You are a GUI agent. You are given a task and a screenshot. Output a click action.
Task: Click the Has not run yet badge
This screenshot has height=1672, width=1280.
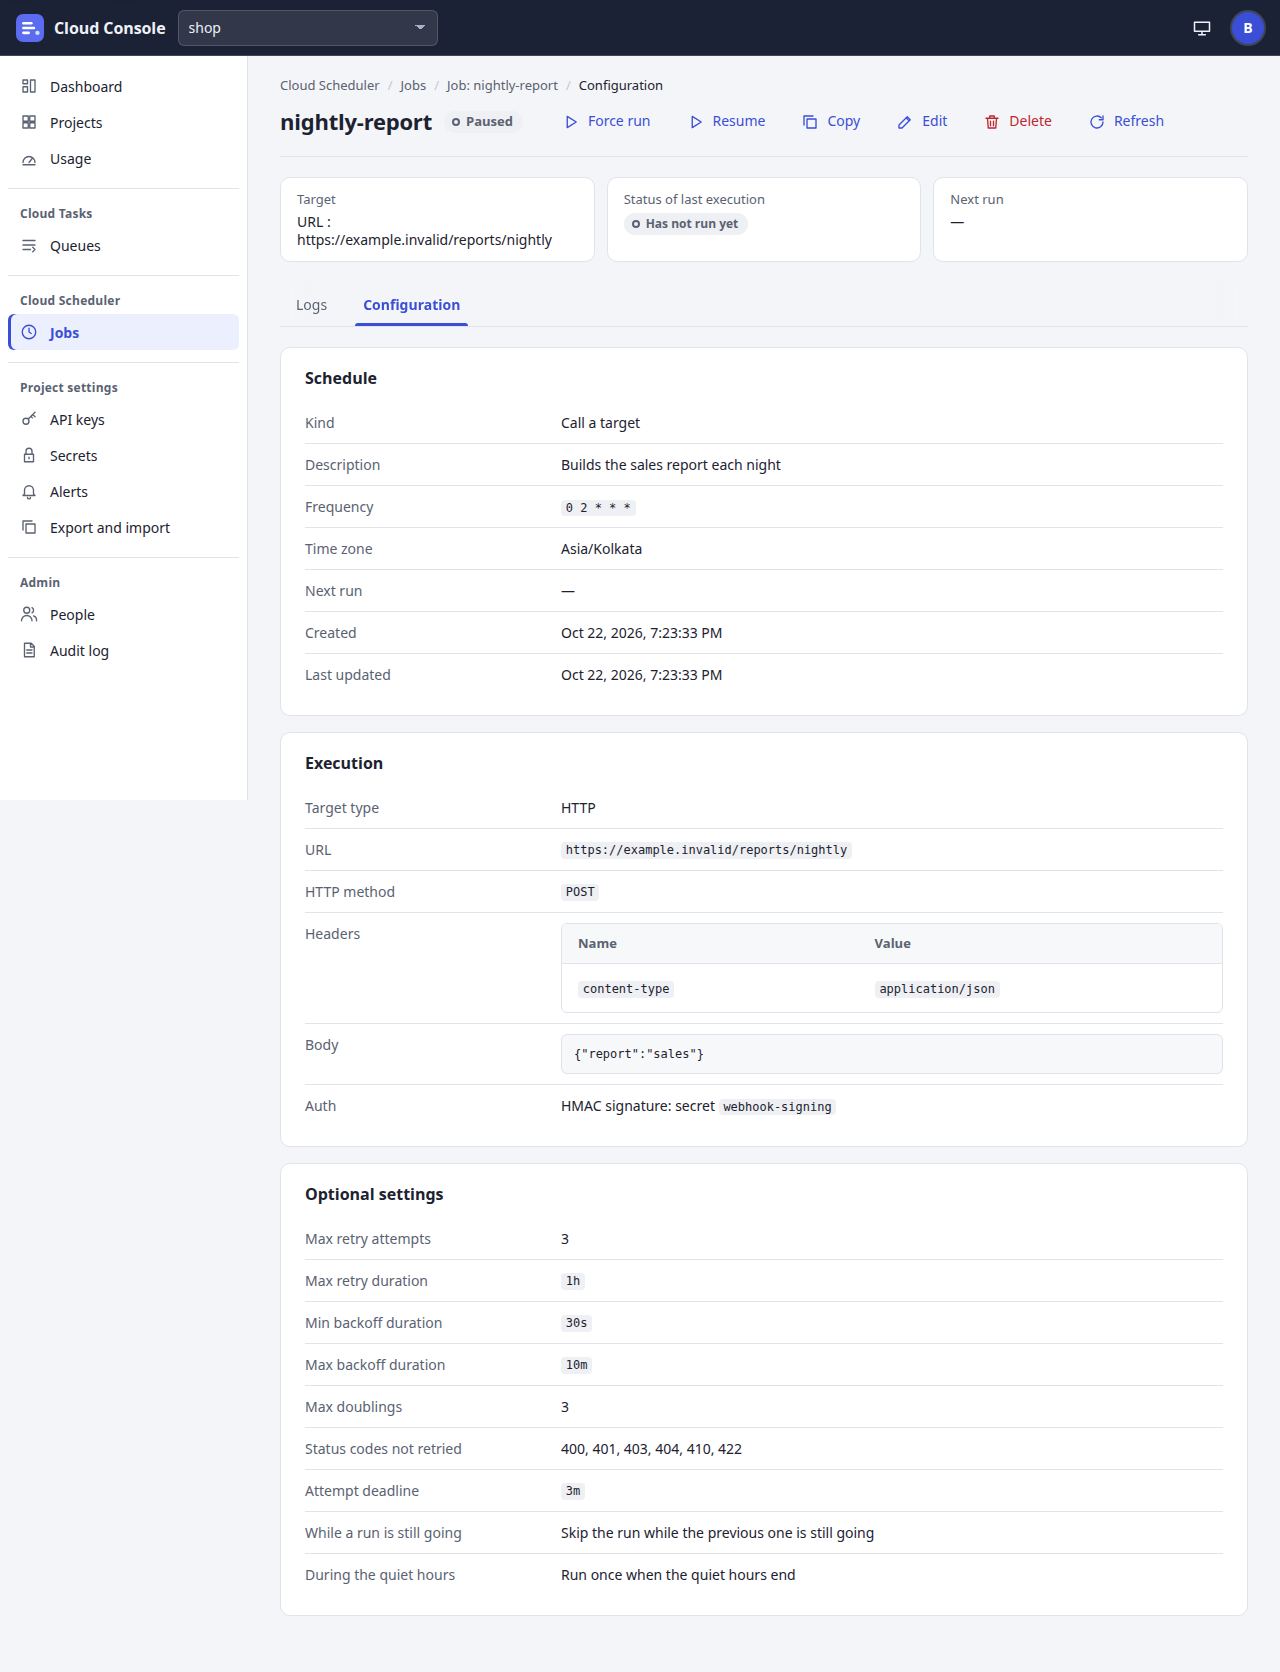pos(685,224)
